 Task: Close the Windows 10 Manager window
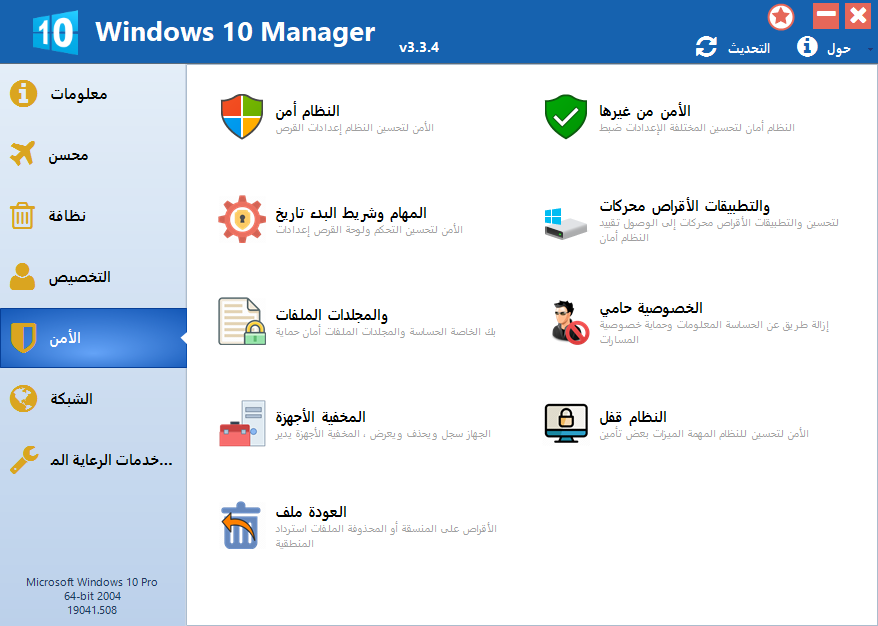[858, 16]
